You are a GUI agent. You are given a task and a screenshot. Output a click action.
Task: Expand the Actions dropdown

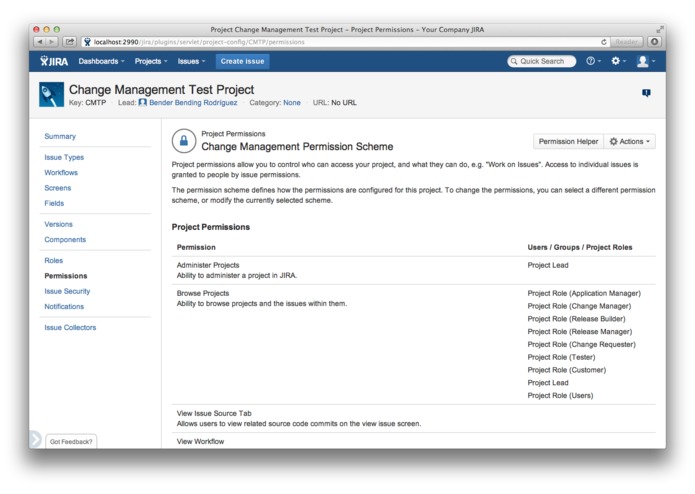pyautogui.click(x=629, y=141)
